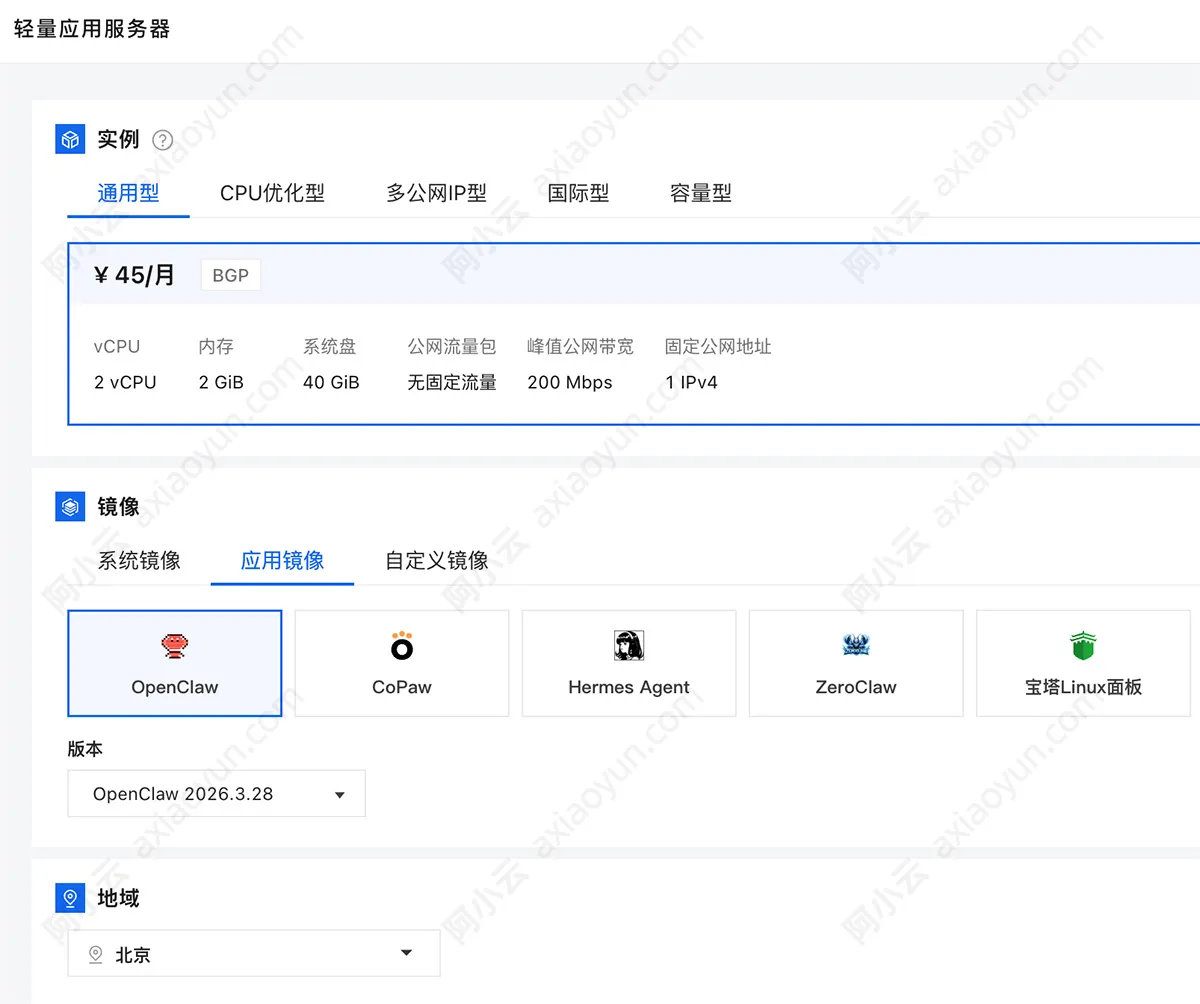Screen dimensions: 1200x1004
Task: Click the 地域 location pin icon
Action: 69,898
